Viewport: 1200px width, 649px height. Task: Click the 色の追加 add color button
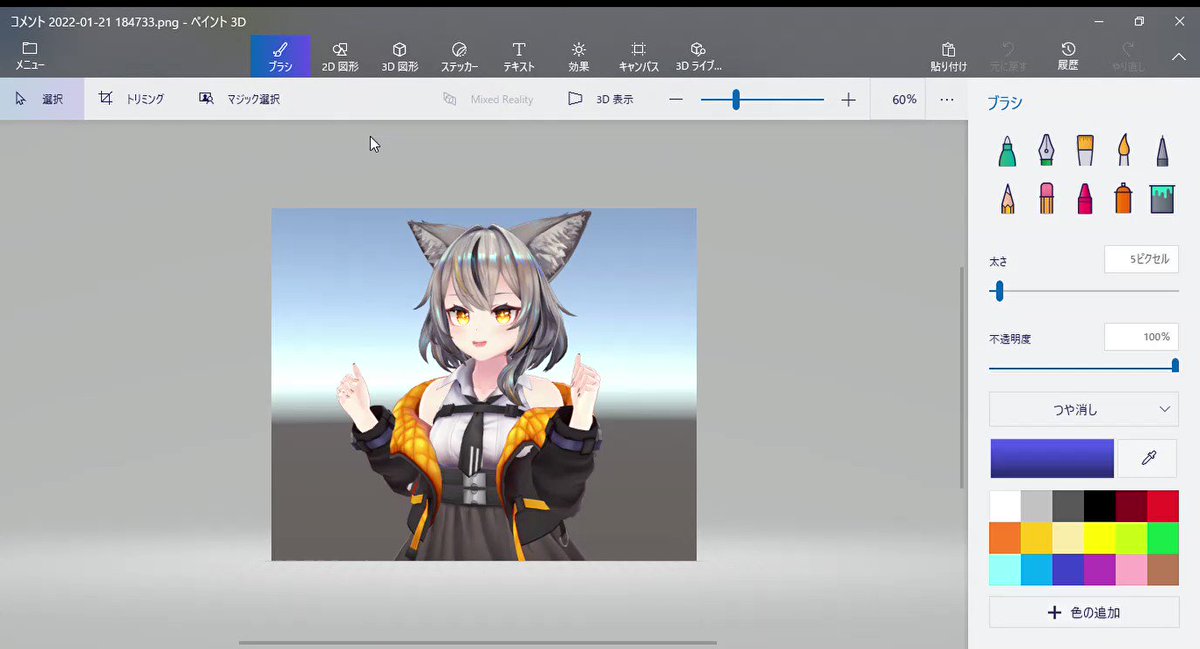tap(1084, 612)
